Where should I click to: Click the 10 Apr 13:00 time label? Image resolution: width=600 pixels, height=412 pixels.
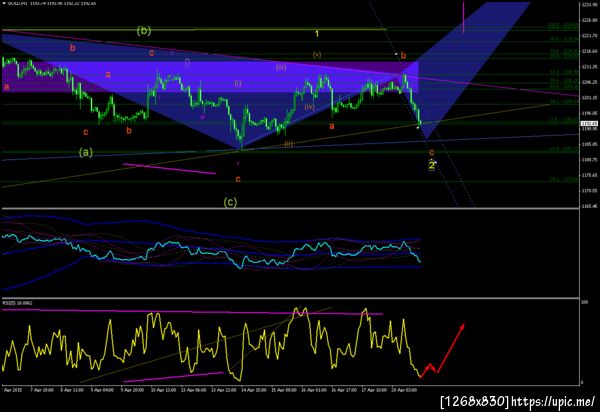[x=163, y=390]
